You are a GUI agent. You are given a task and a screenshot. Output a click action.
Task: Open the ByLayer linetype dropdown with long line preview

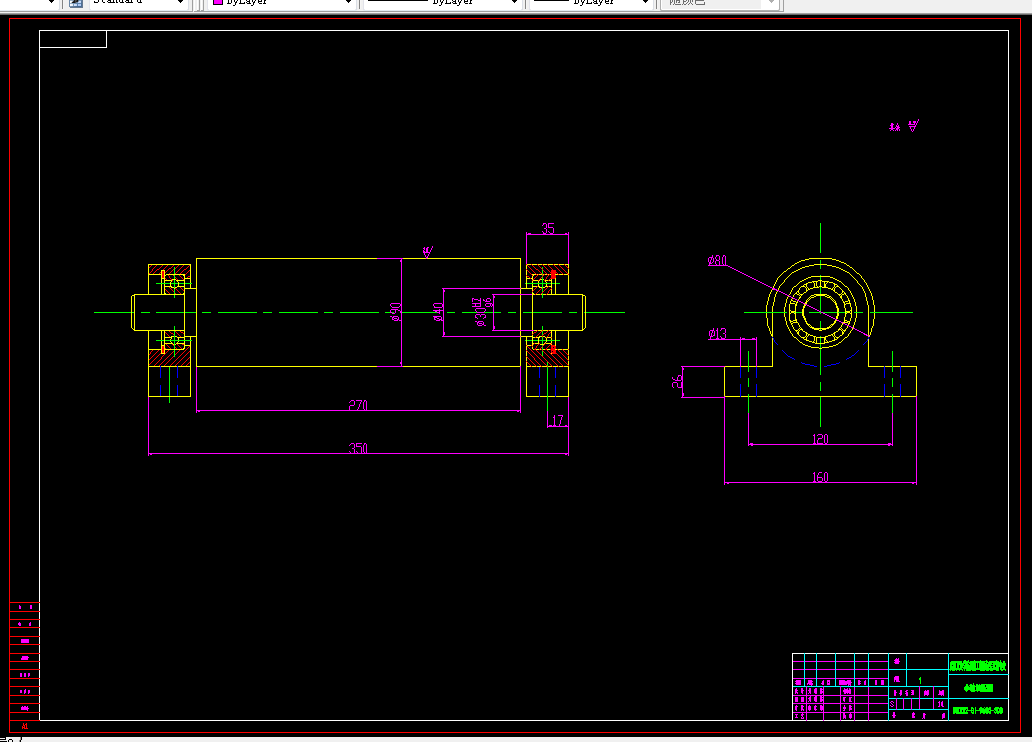click(442, 3)
